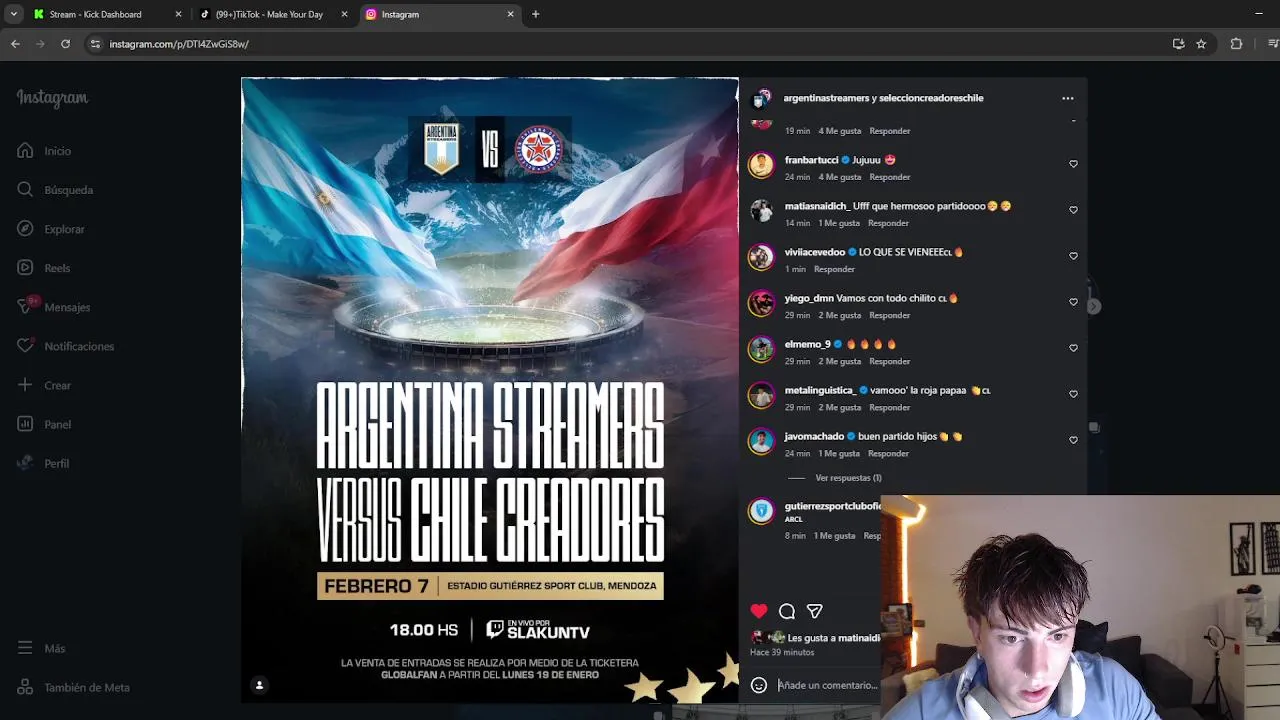Open metalinguistica_ profile link
Viewport: 1280px width, 720px height.
tap(820, 390)
